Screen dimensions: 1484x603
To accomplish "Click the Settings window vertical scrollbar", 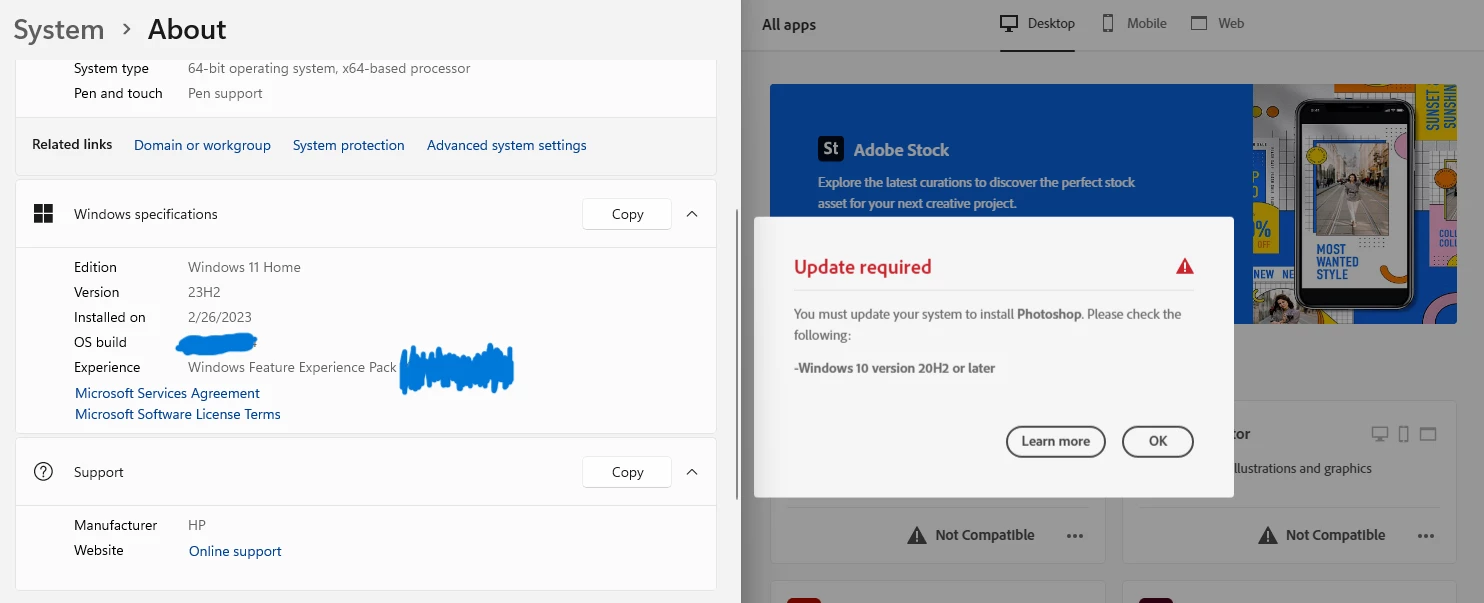I will (x=737, y=354).
